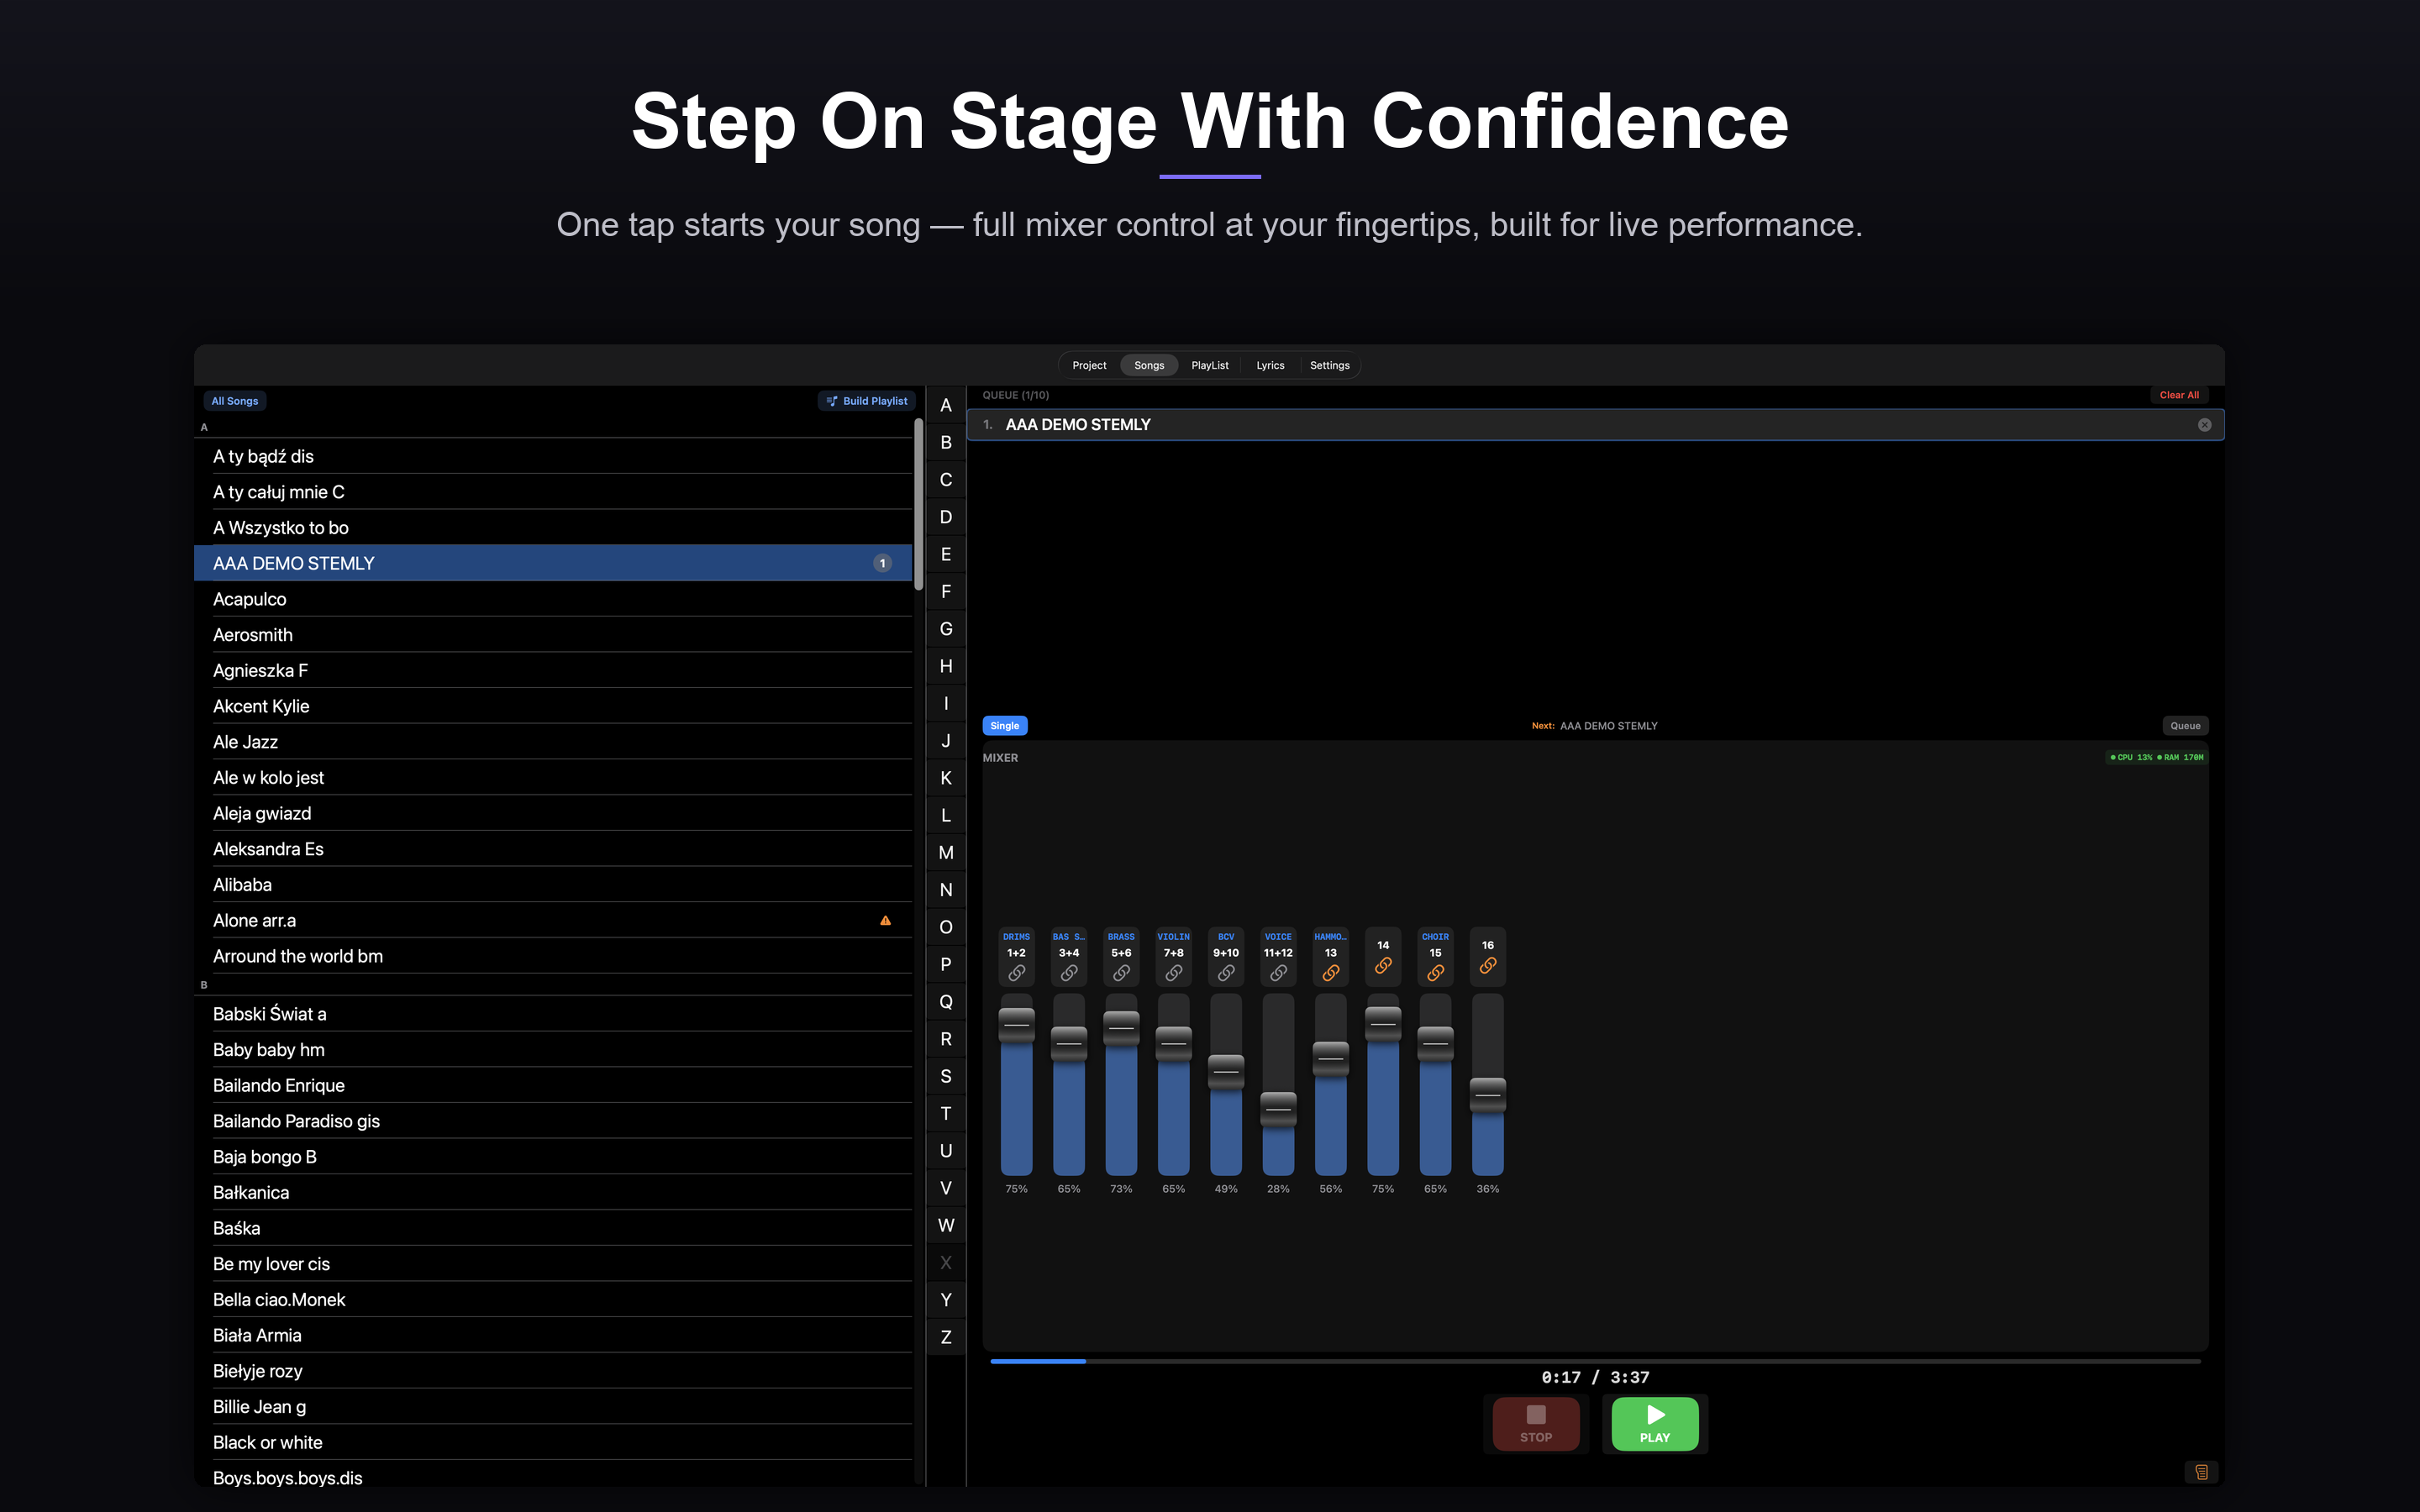Open the notes icon at bottom right corner
This screenshot has height=1512, width=2420.
(2201, 1472)
